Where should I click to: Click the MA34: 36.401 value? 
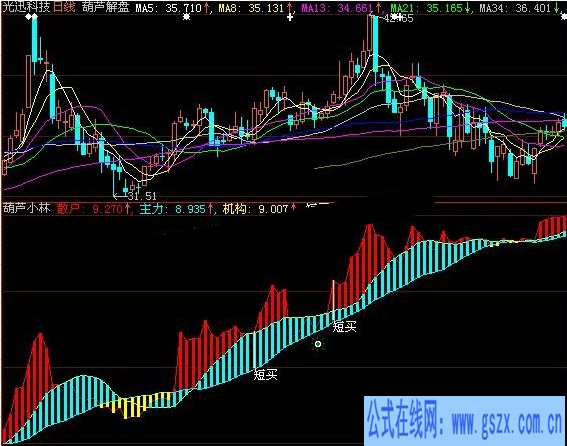pyautogui.click(x=515, y=8)
